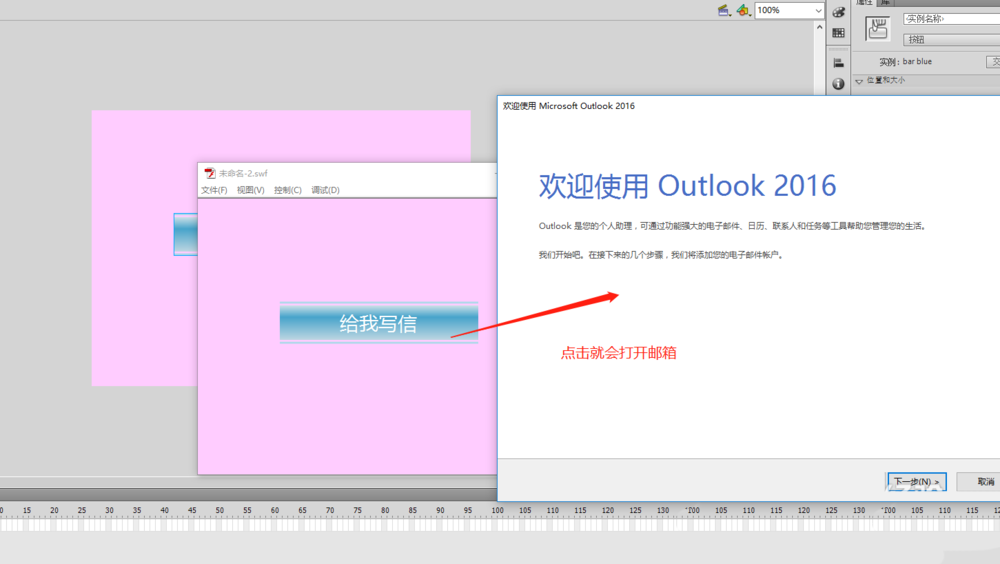
Task: Open 文件(F) menu in the SWF window
Action: (x=214, y=190)
